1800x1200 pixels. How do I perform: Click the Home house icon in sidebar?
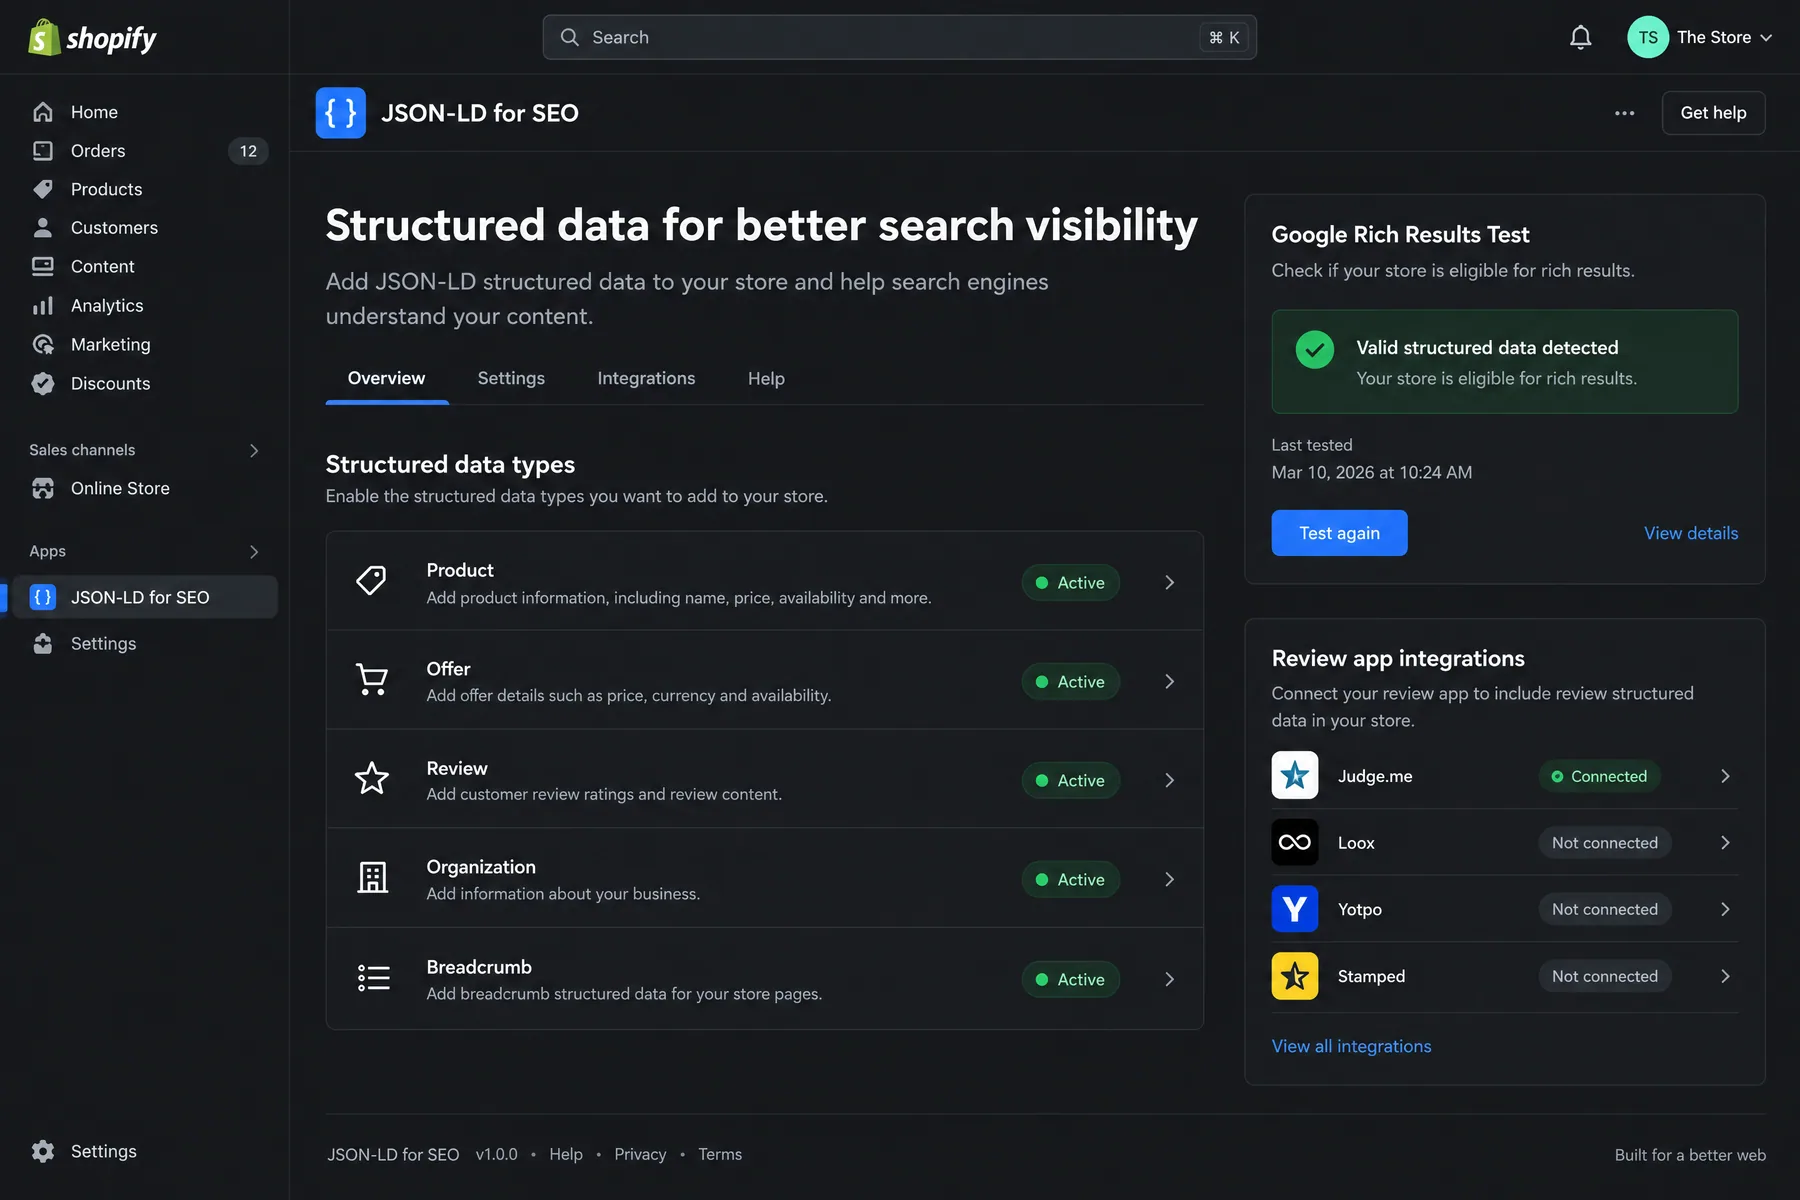[x=43, y=112]
